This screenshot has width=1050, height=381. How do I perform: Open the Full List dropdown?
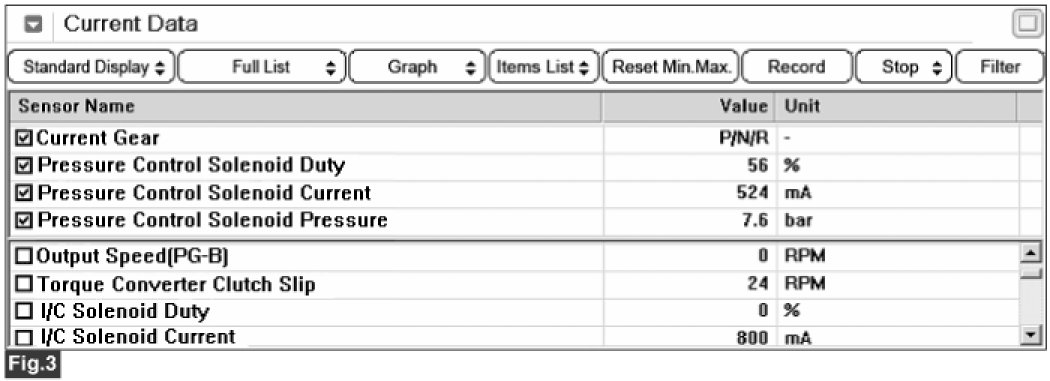262,67
